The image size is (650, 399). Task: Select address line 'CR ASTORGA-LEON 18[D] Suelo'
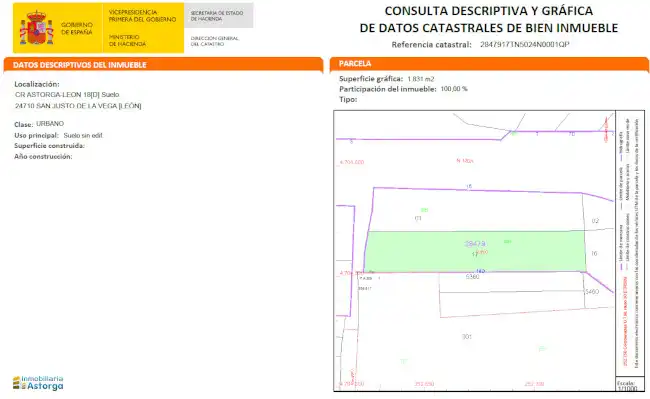pos(67,94)
